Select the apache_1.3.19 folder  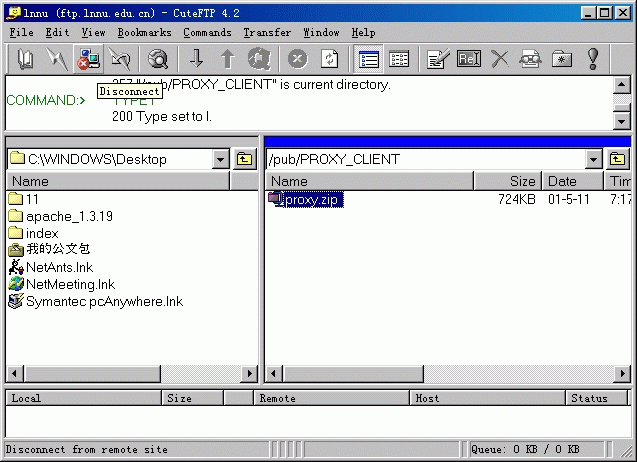[x=60, y=216]
